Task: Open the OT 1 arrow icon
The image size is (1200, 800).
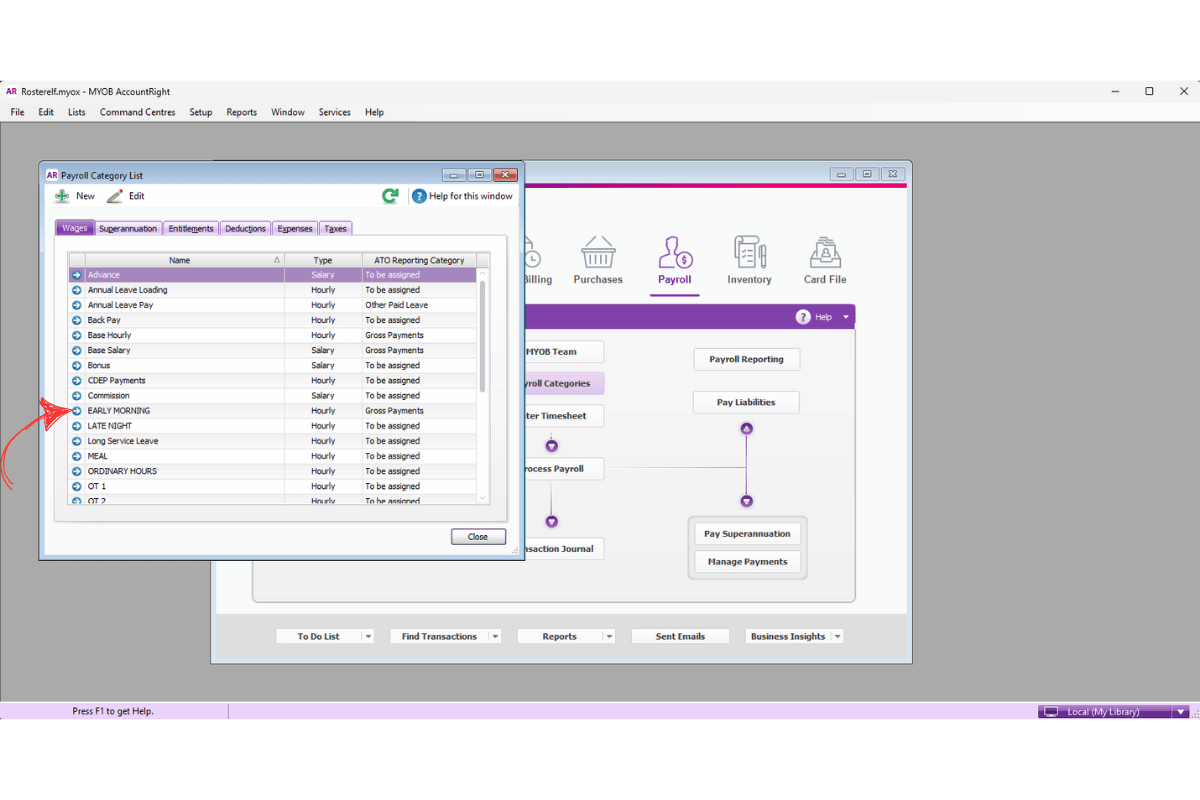Action: pos(77,486)
